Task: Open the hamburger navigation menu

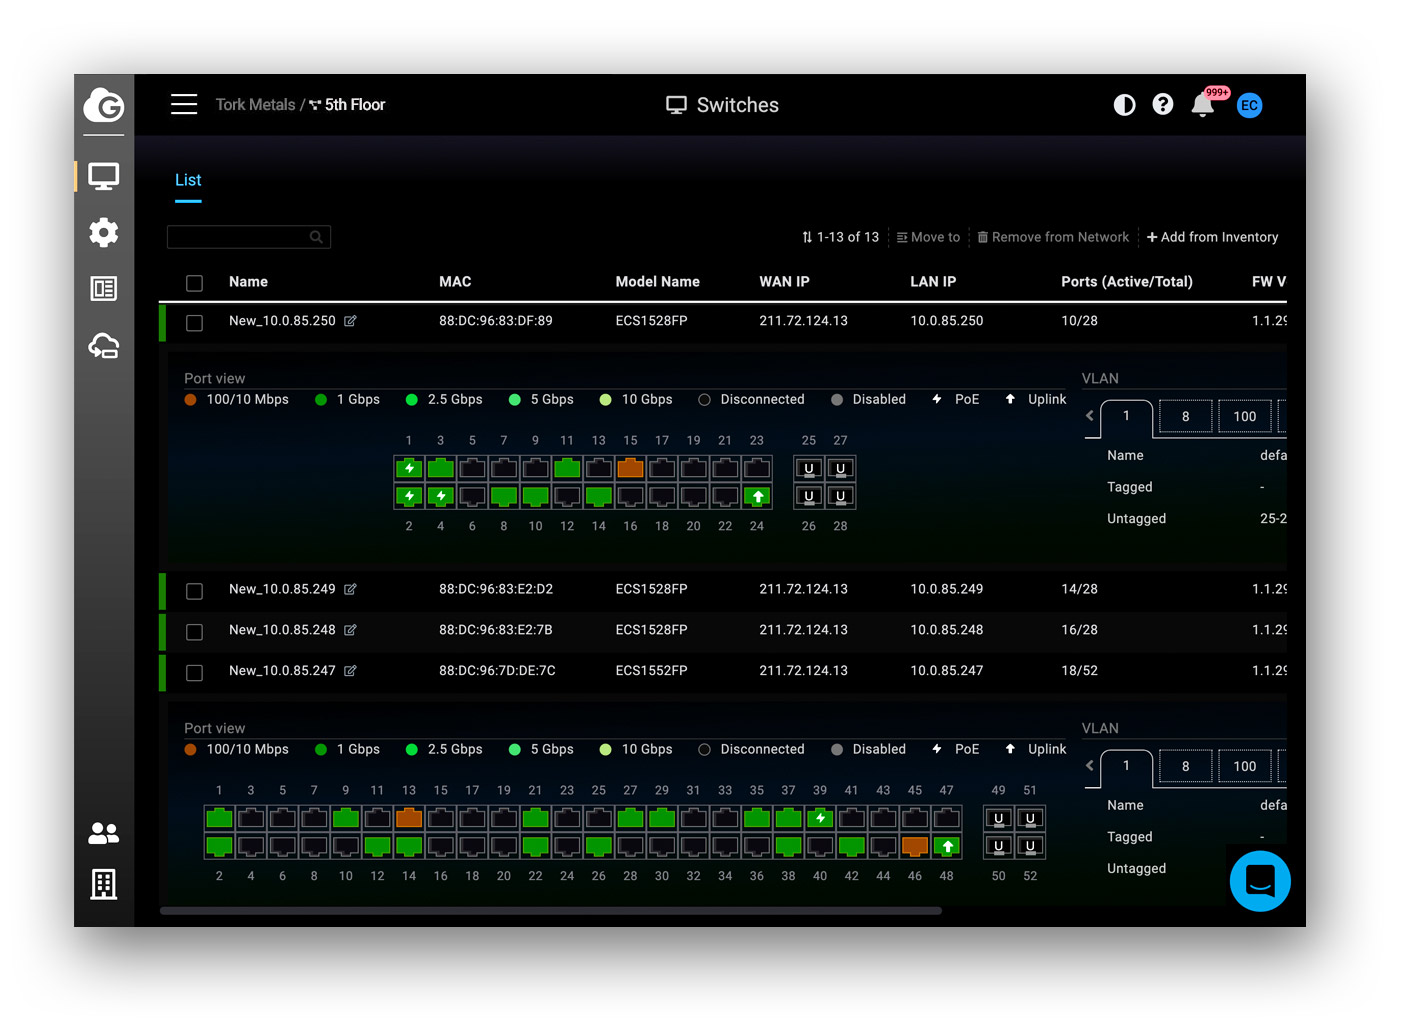Action: tap(184, 105)
